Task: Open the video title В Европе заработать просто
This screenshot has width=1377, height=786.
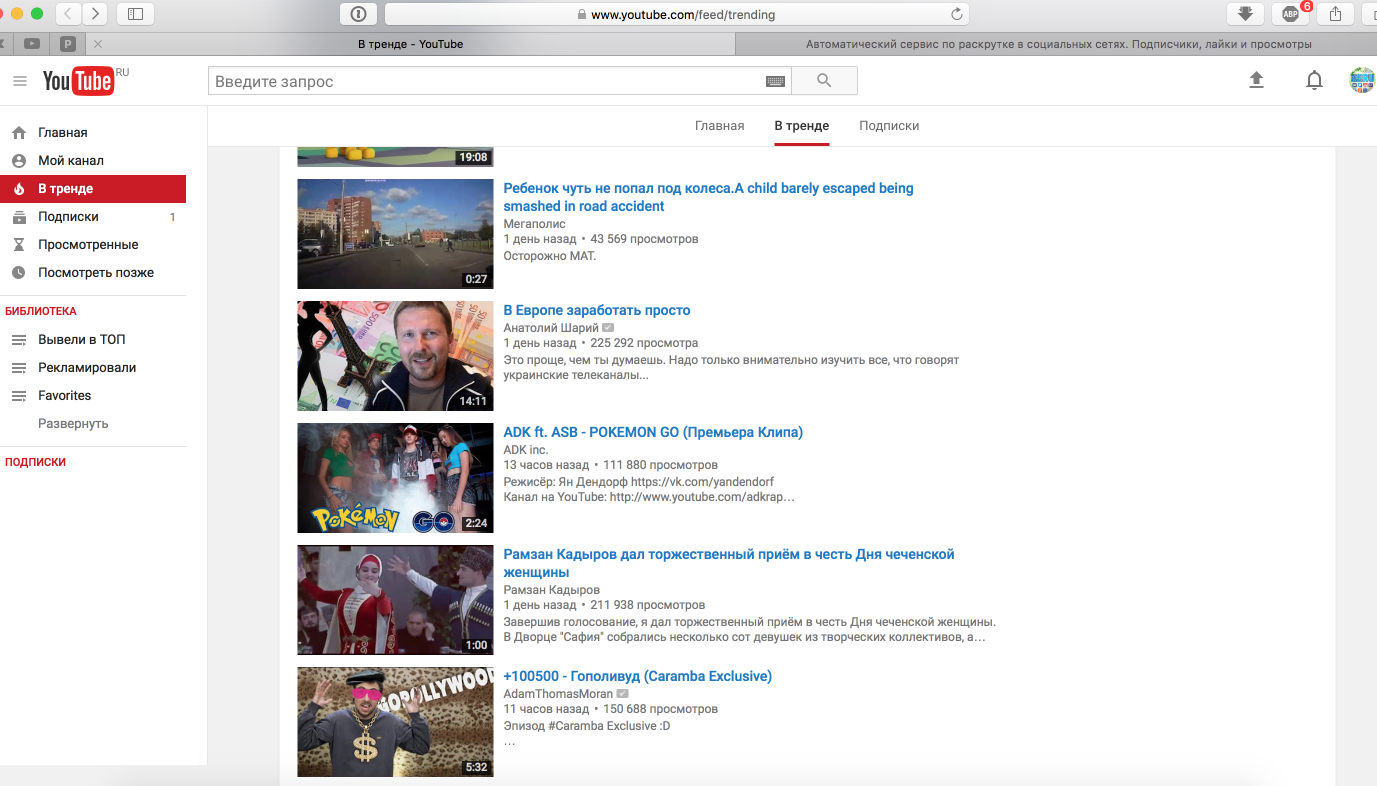Action: [x=597, y=310]
